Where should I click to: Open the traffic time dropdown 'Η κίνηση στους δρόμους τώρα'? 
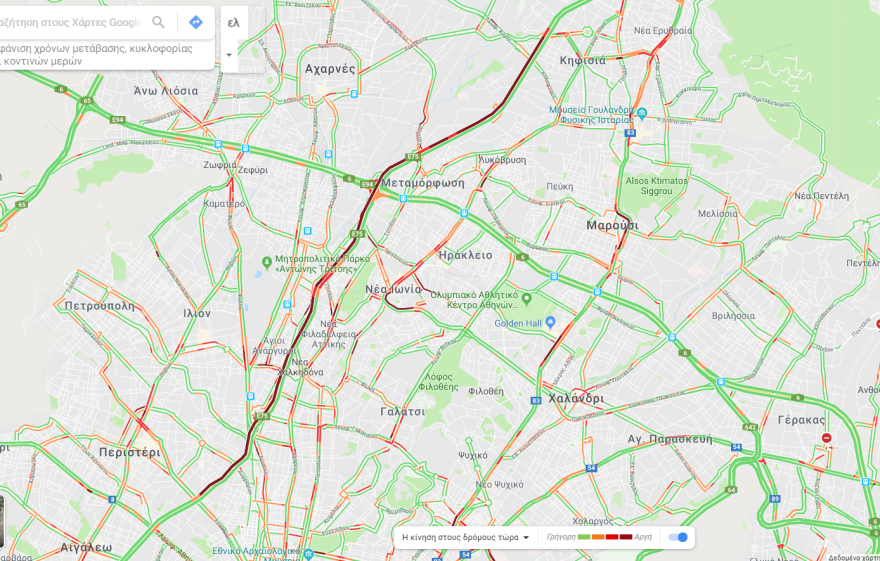point(466,537)
